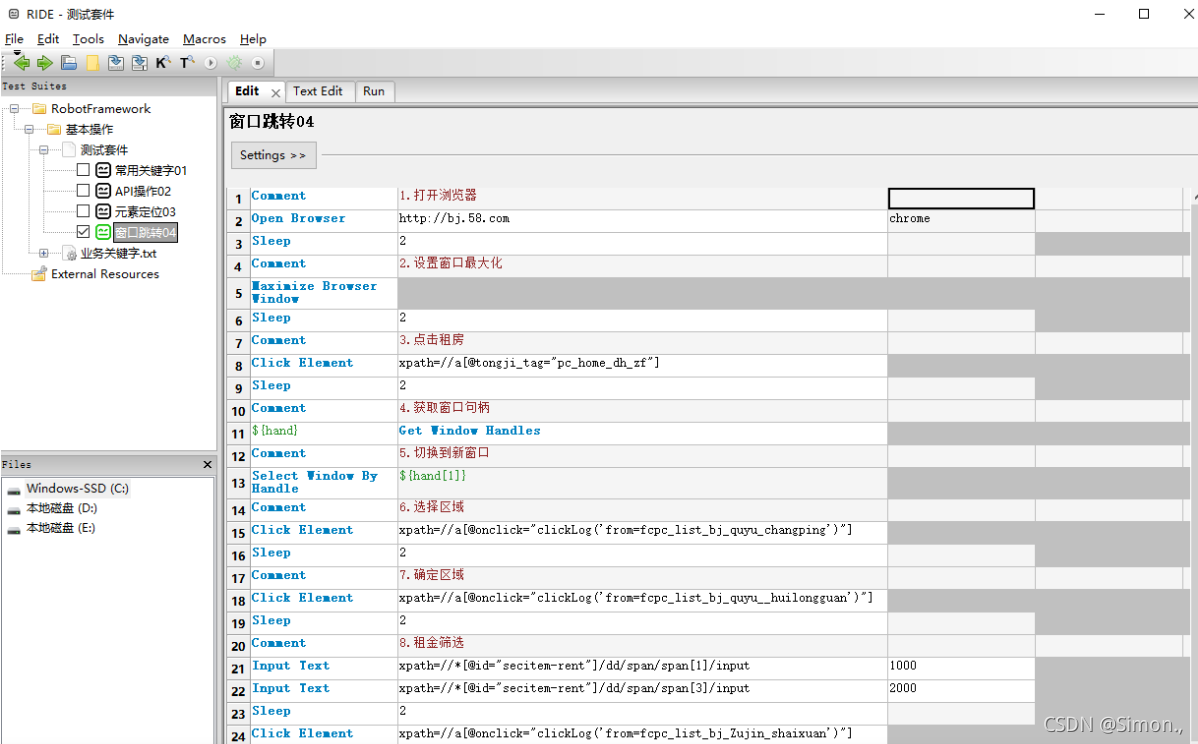This screenshot has height=744, width=1198.
Task: Click the '1000' value cell in row 21
Action: click(x=961, y=668)
